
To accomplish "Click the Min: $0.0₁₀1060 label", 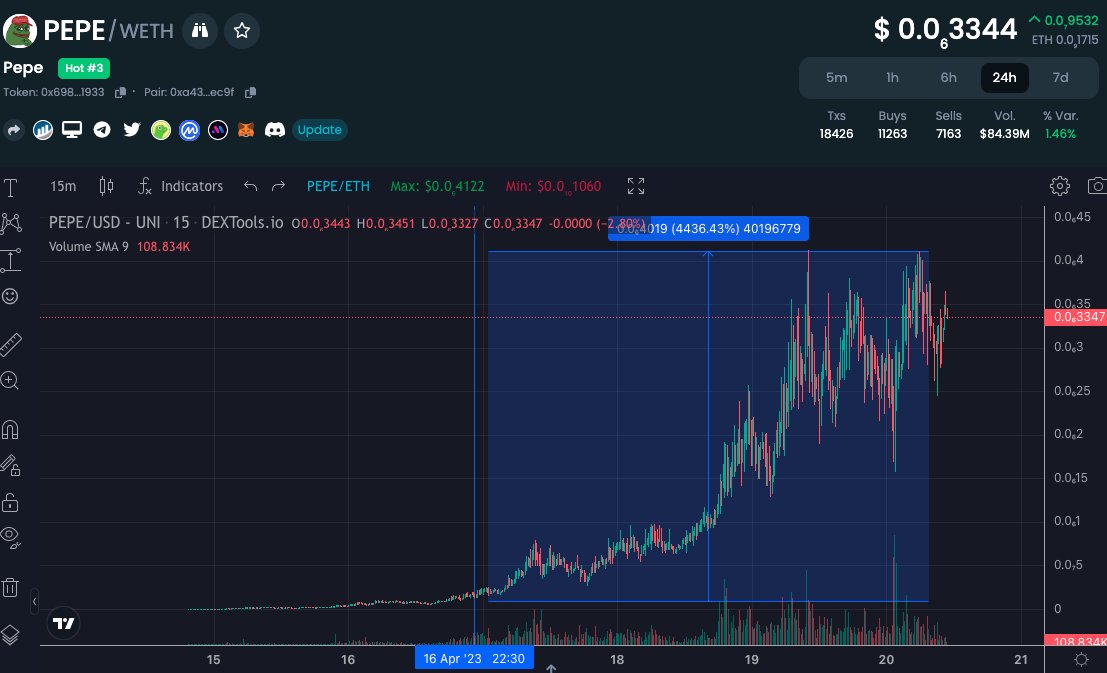I will point(553,186).
